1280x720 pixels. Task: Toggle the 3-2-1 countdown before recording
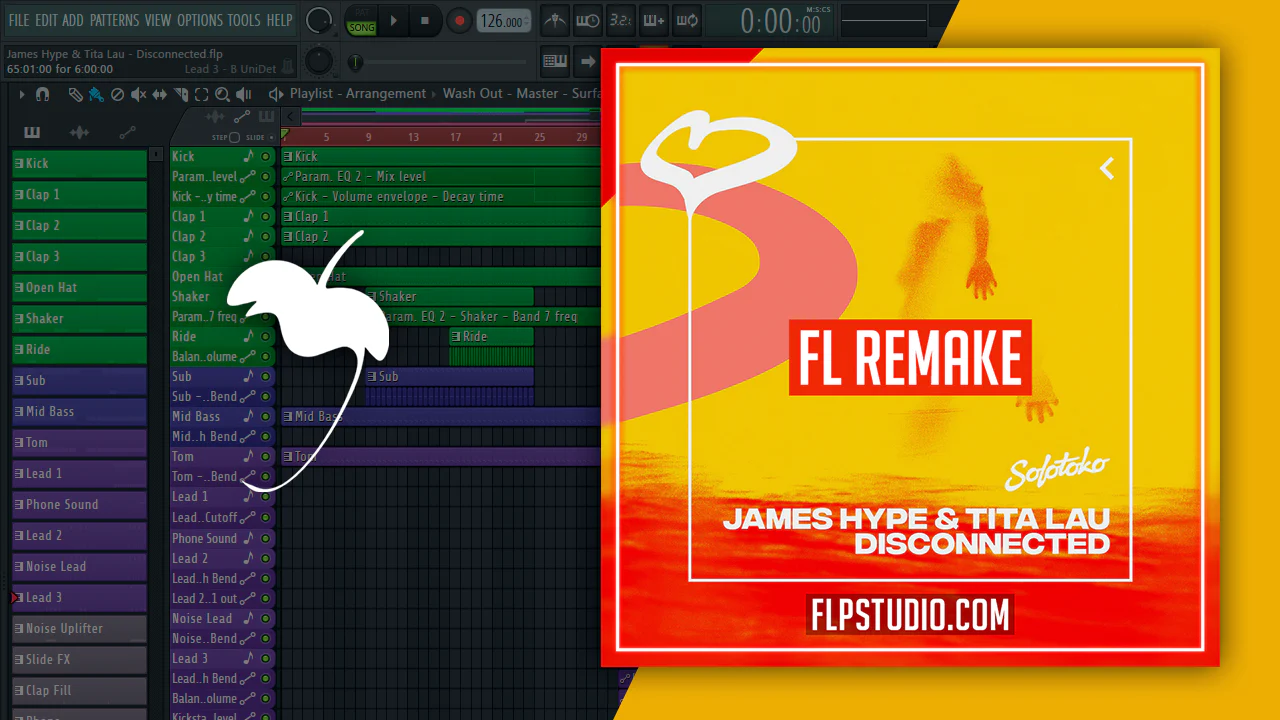click(x=620, y=20)
